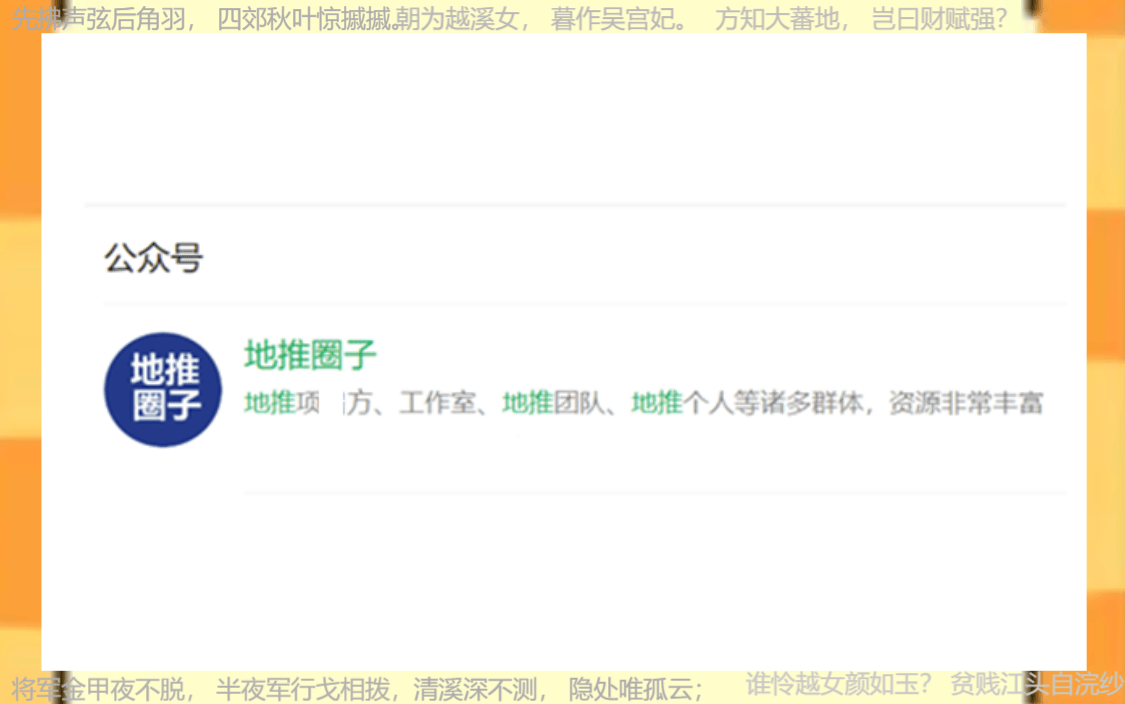Viewport: 1125px width, 704px height.
Task: Select the 公众号 section heading
Action: (154, 258)
